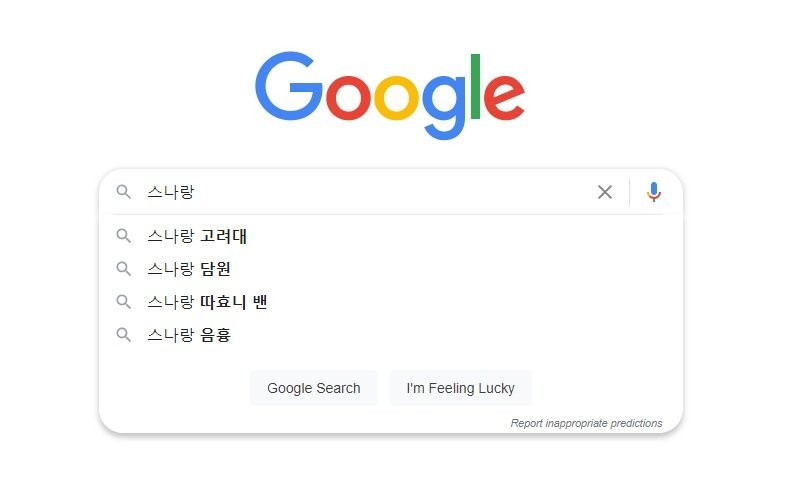
Task: Click the red letter e ending the logo
Action: pos(505,98)
